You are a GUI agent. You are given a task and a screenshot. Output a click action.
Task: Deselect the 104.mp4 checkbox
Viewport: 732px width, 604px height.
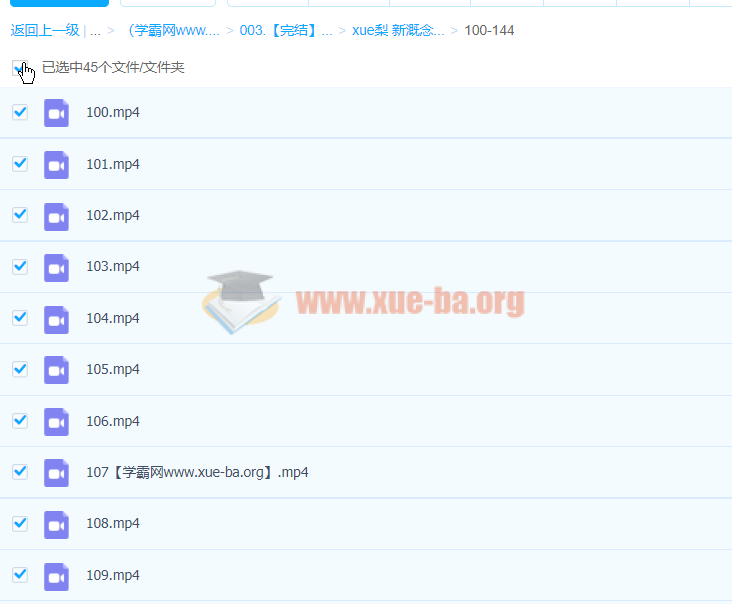pos(20,317)
